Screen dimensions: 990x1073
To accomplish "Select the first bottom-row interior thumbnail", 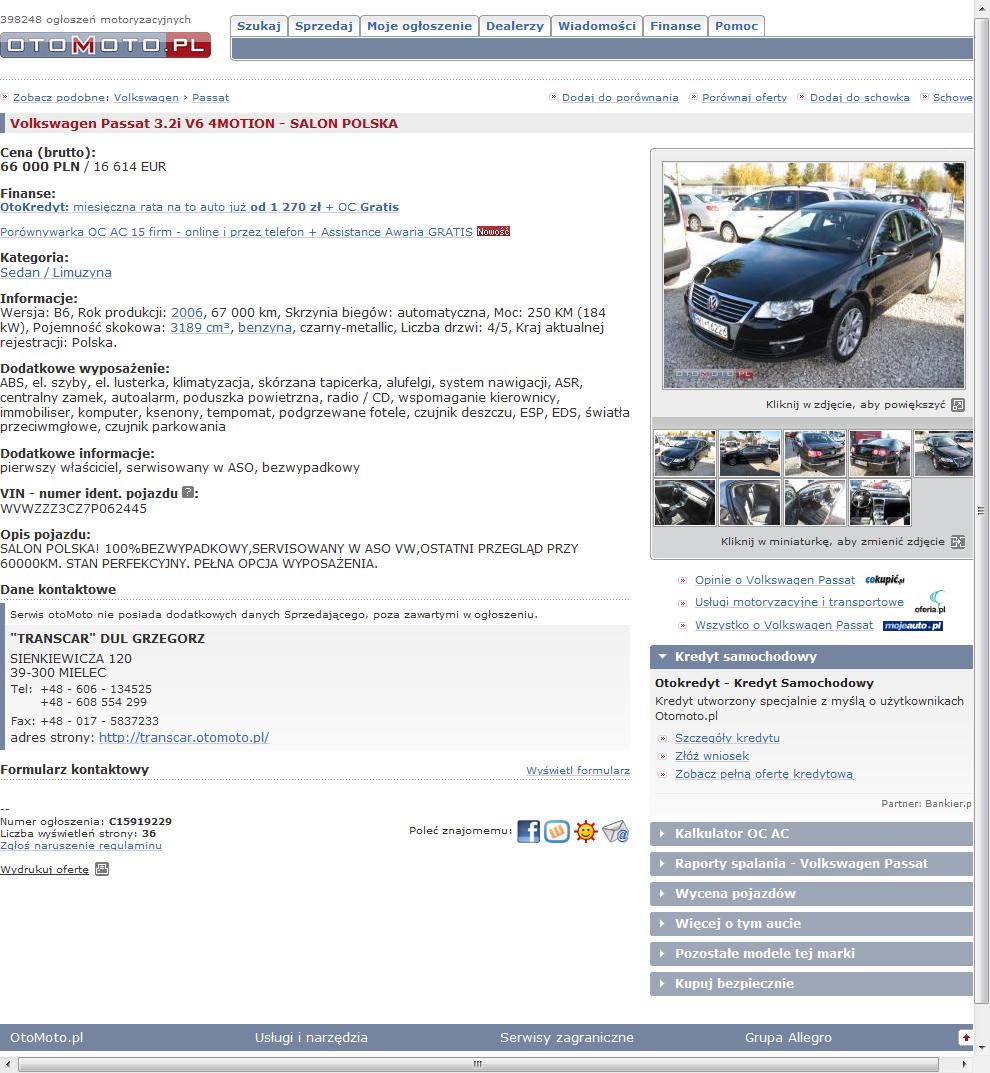I will (x=685, y=502).
